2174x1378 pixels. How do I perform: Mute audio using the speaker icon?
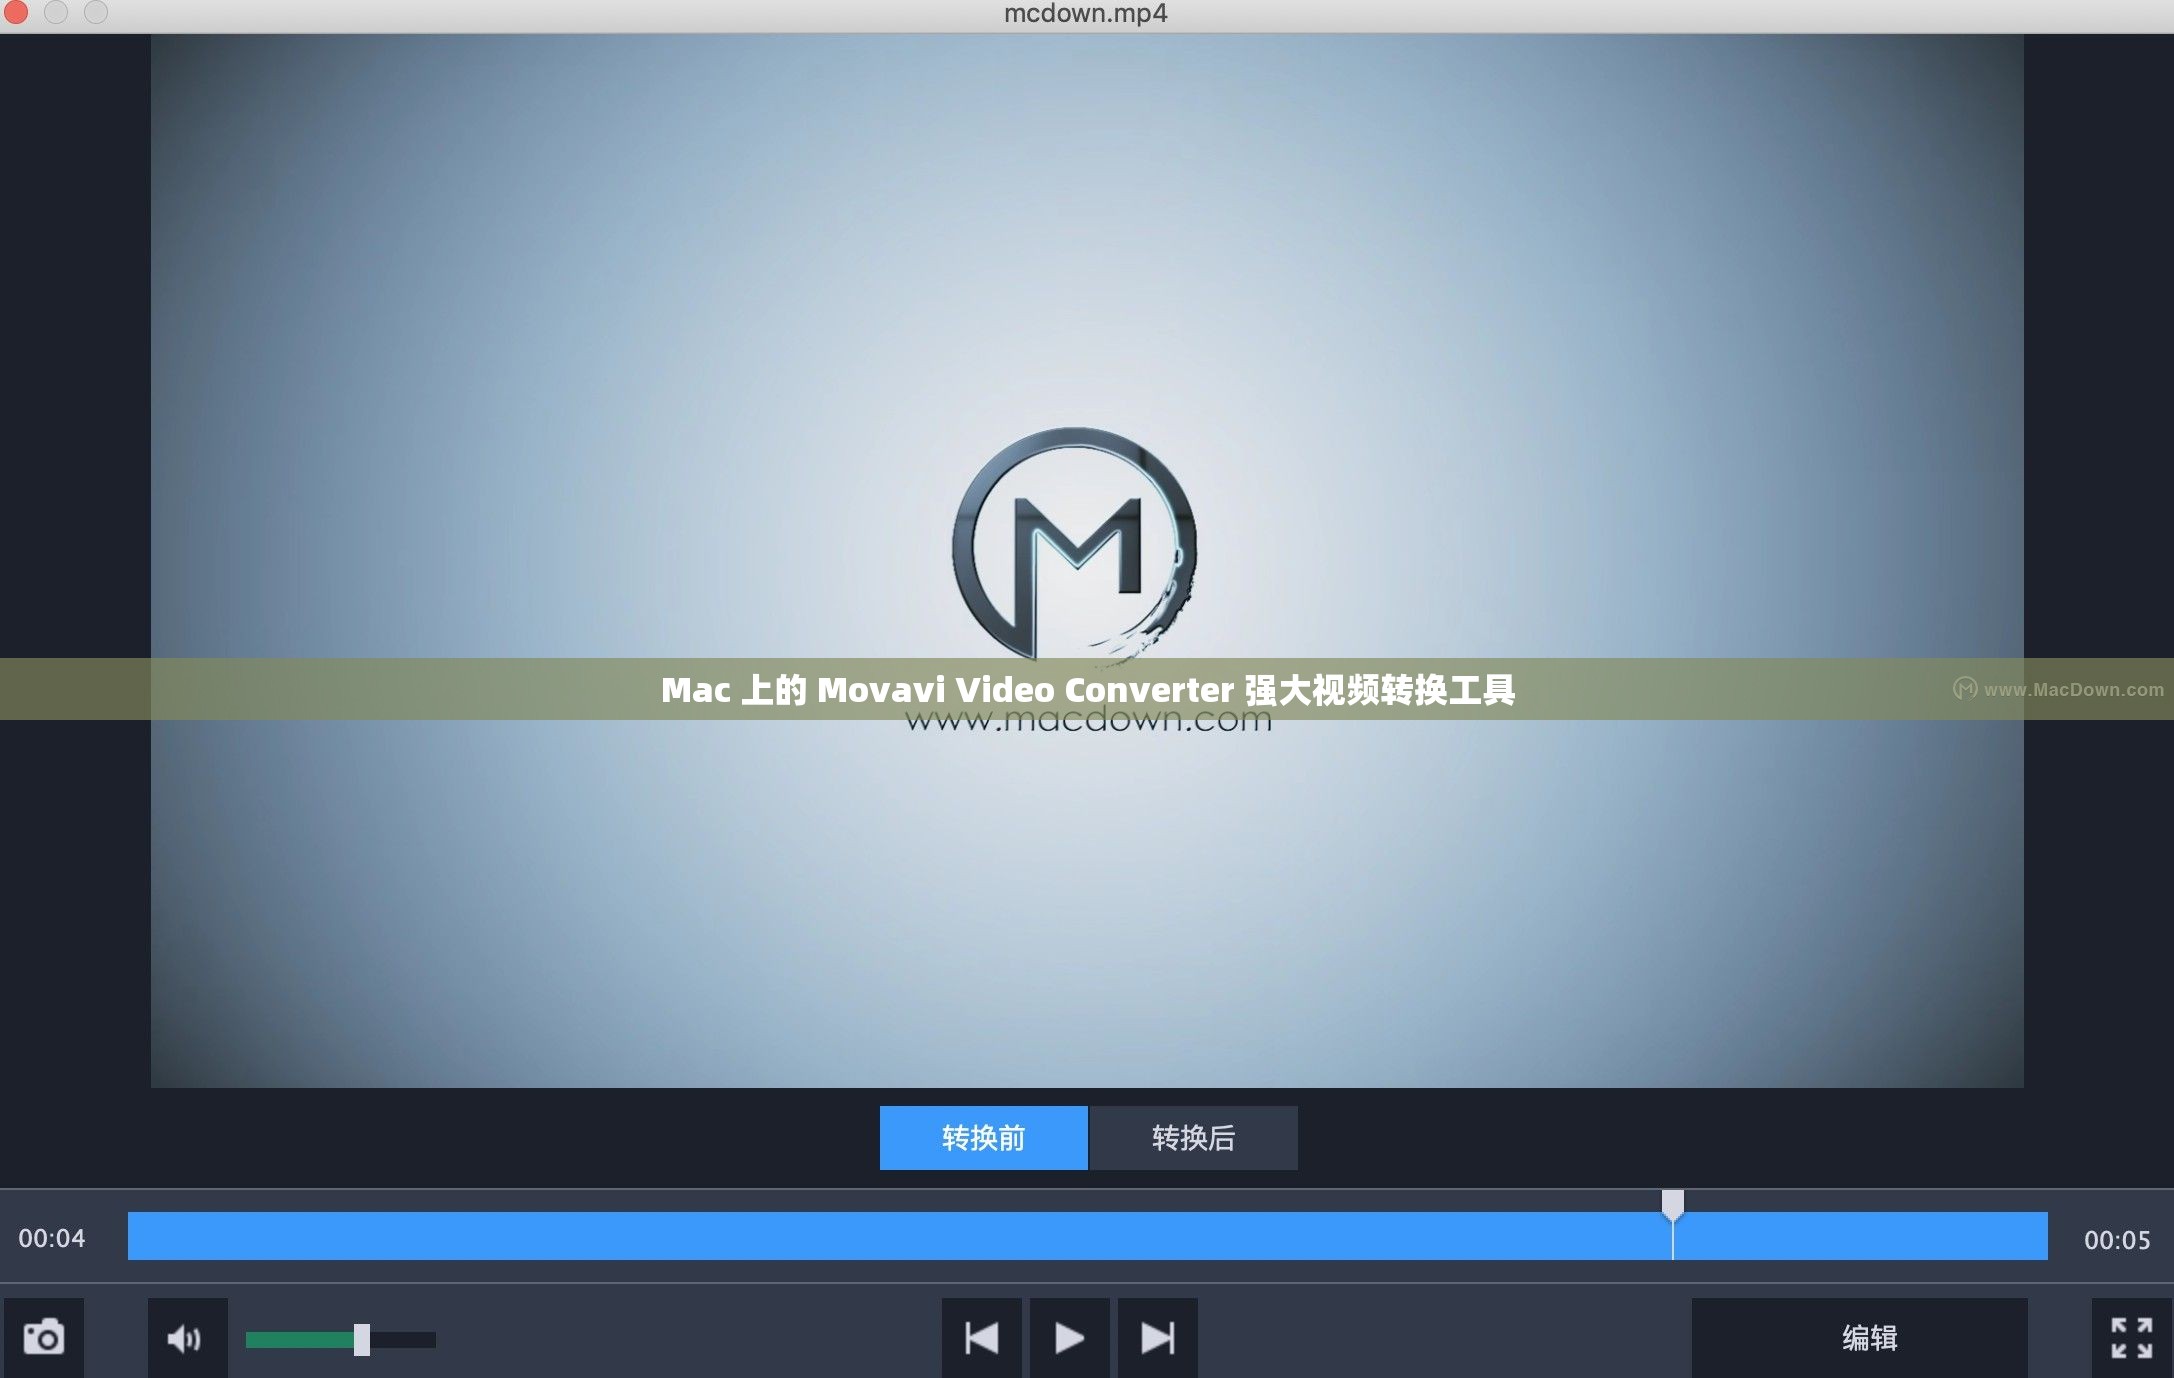[x=187, y=1338]
